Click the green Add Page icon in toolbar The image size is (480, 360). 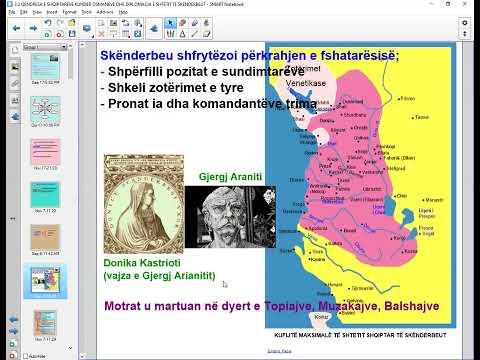pos(48,34)
